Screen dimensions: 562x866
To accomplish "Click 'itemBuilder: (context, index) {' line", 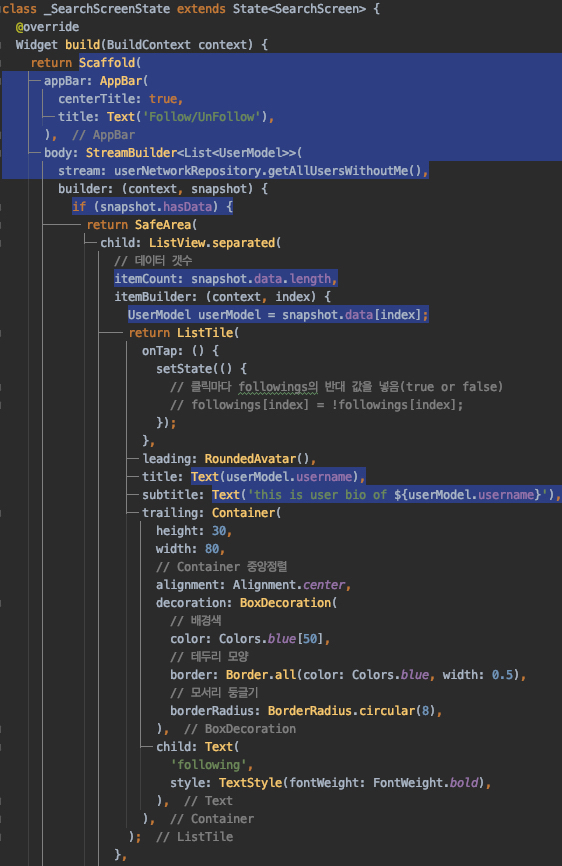I will (222, 297).
